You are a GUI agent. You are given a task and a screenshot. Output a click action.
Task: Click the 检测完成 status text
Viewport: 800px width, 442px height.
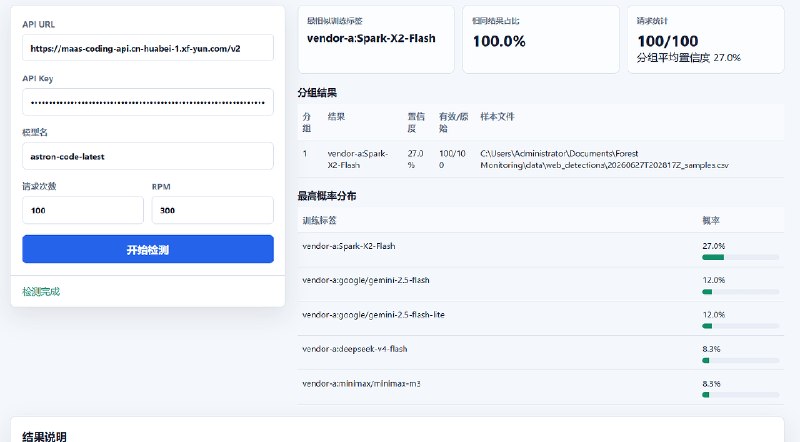pyautogui.click(x=41, y=291)
